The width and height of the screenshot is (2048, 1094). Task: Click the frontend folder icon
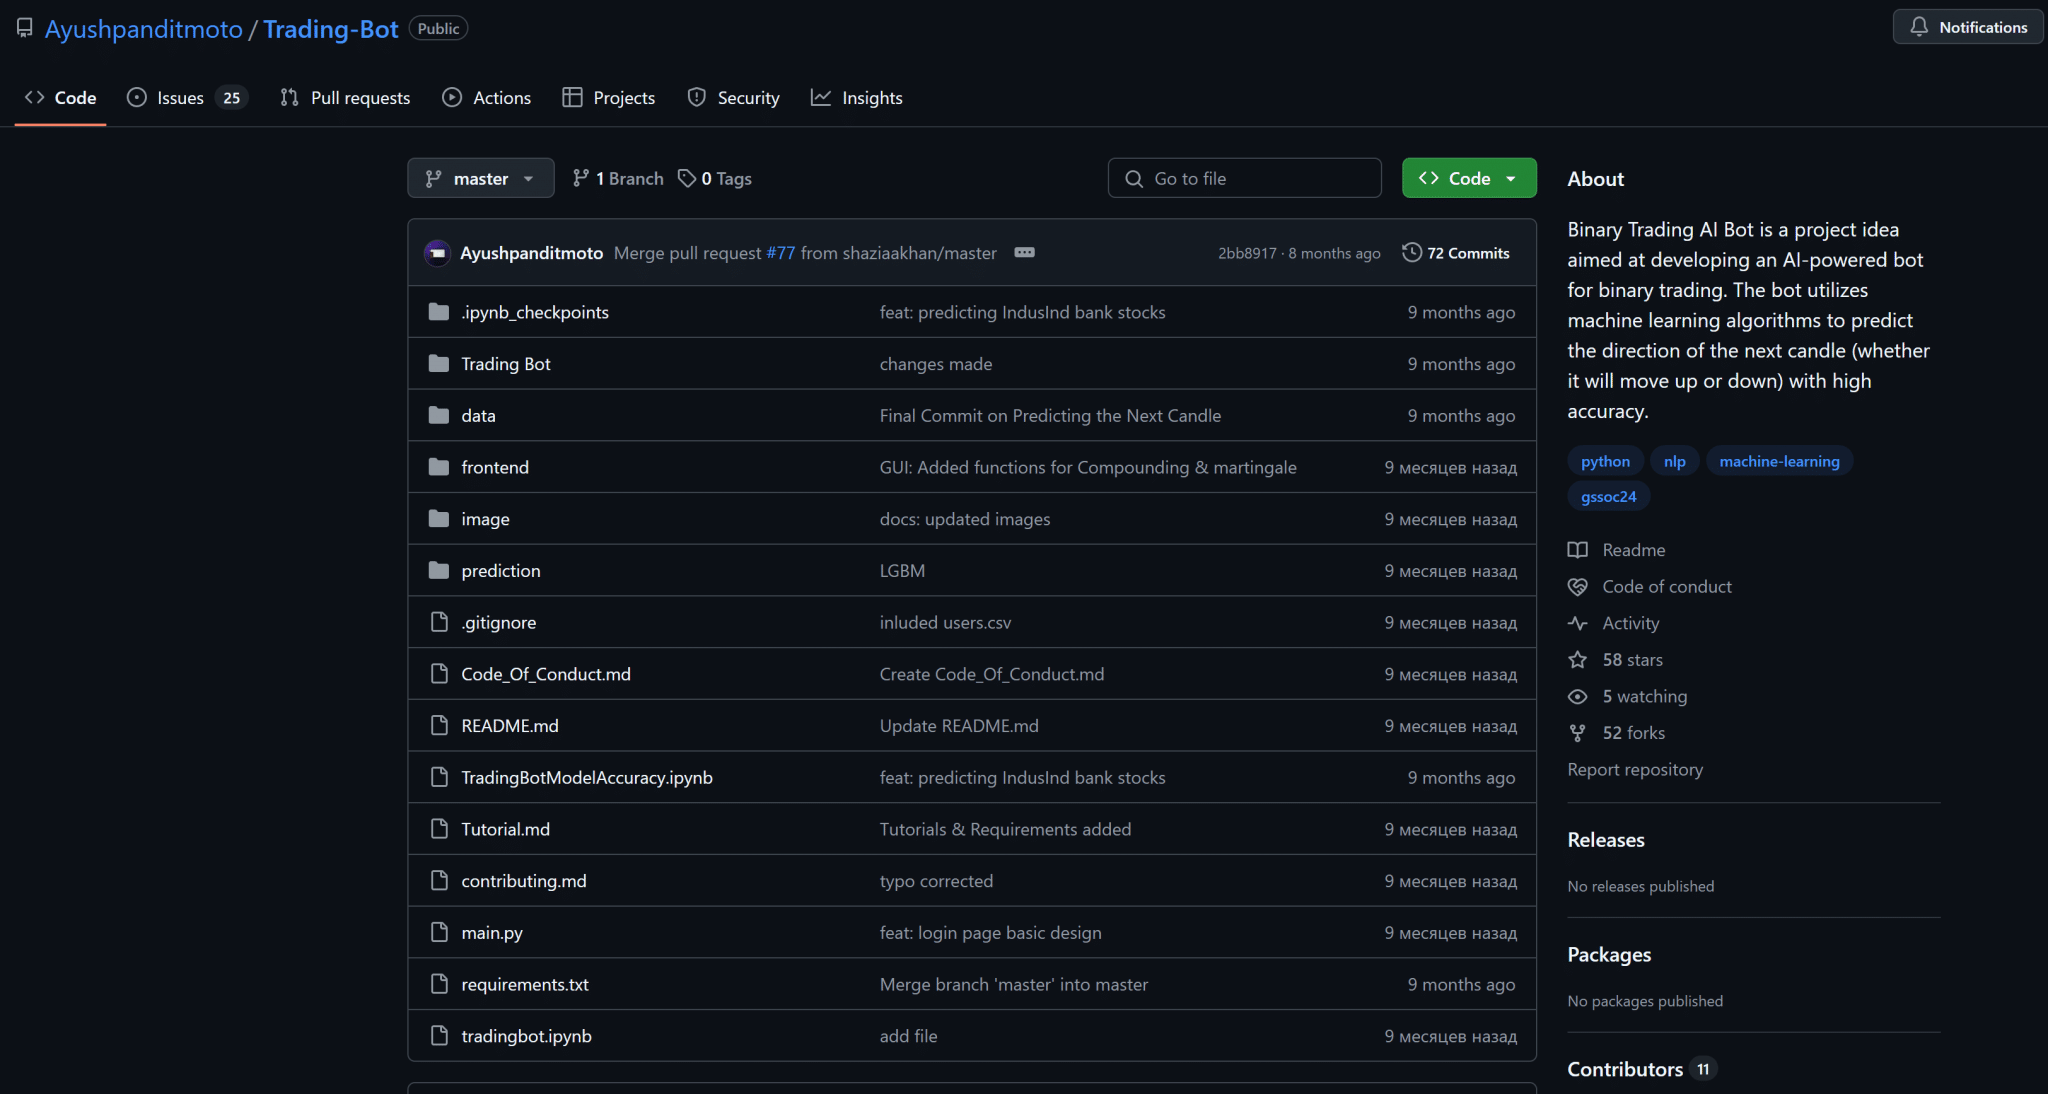(x=438, y=467)
